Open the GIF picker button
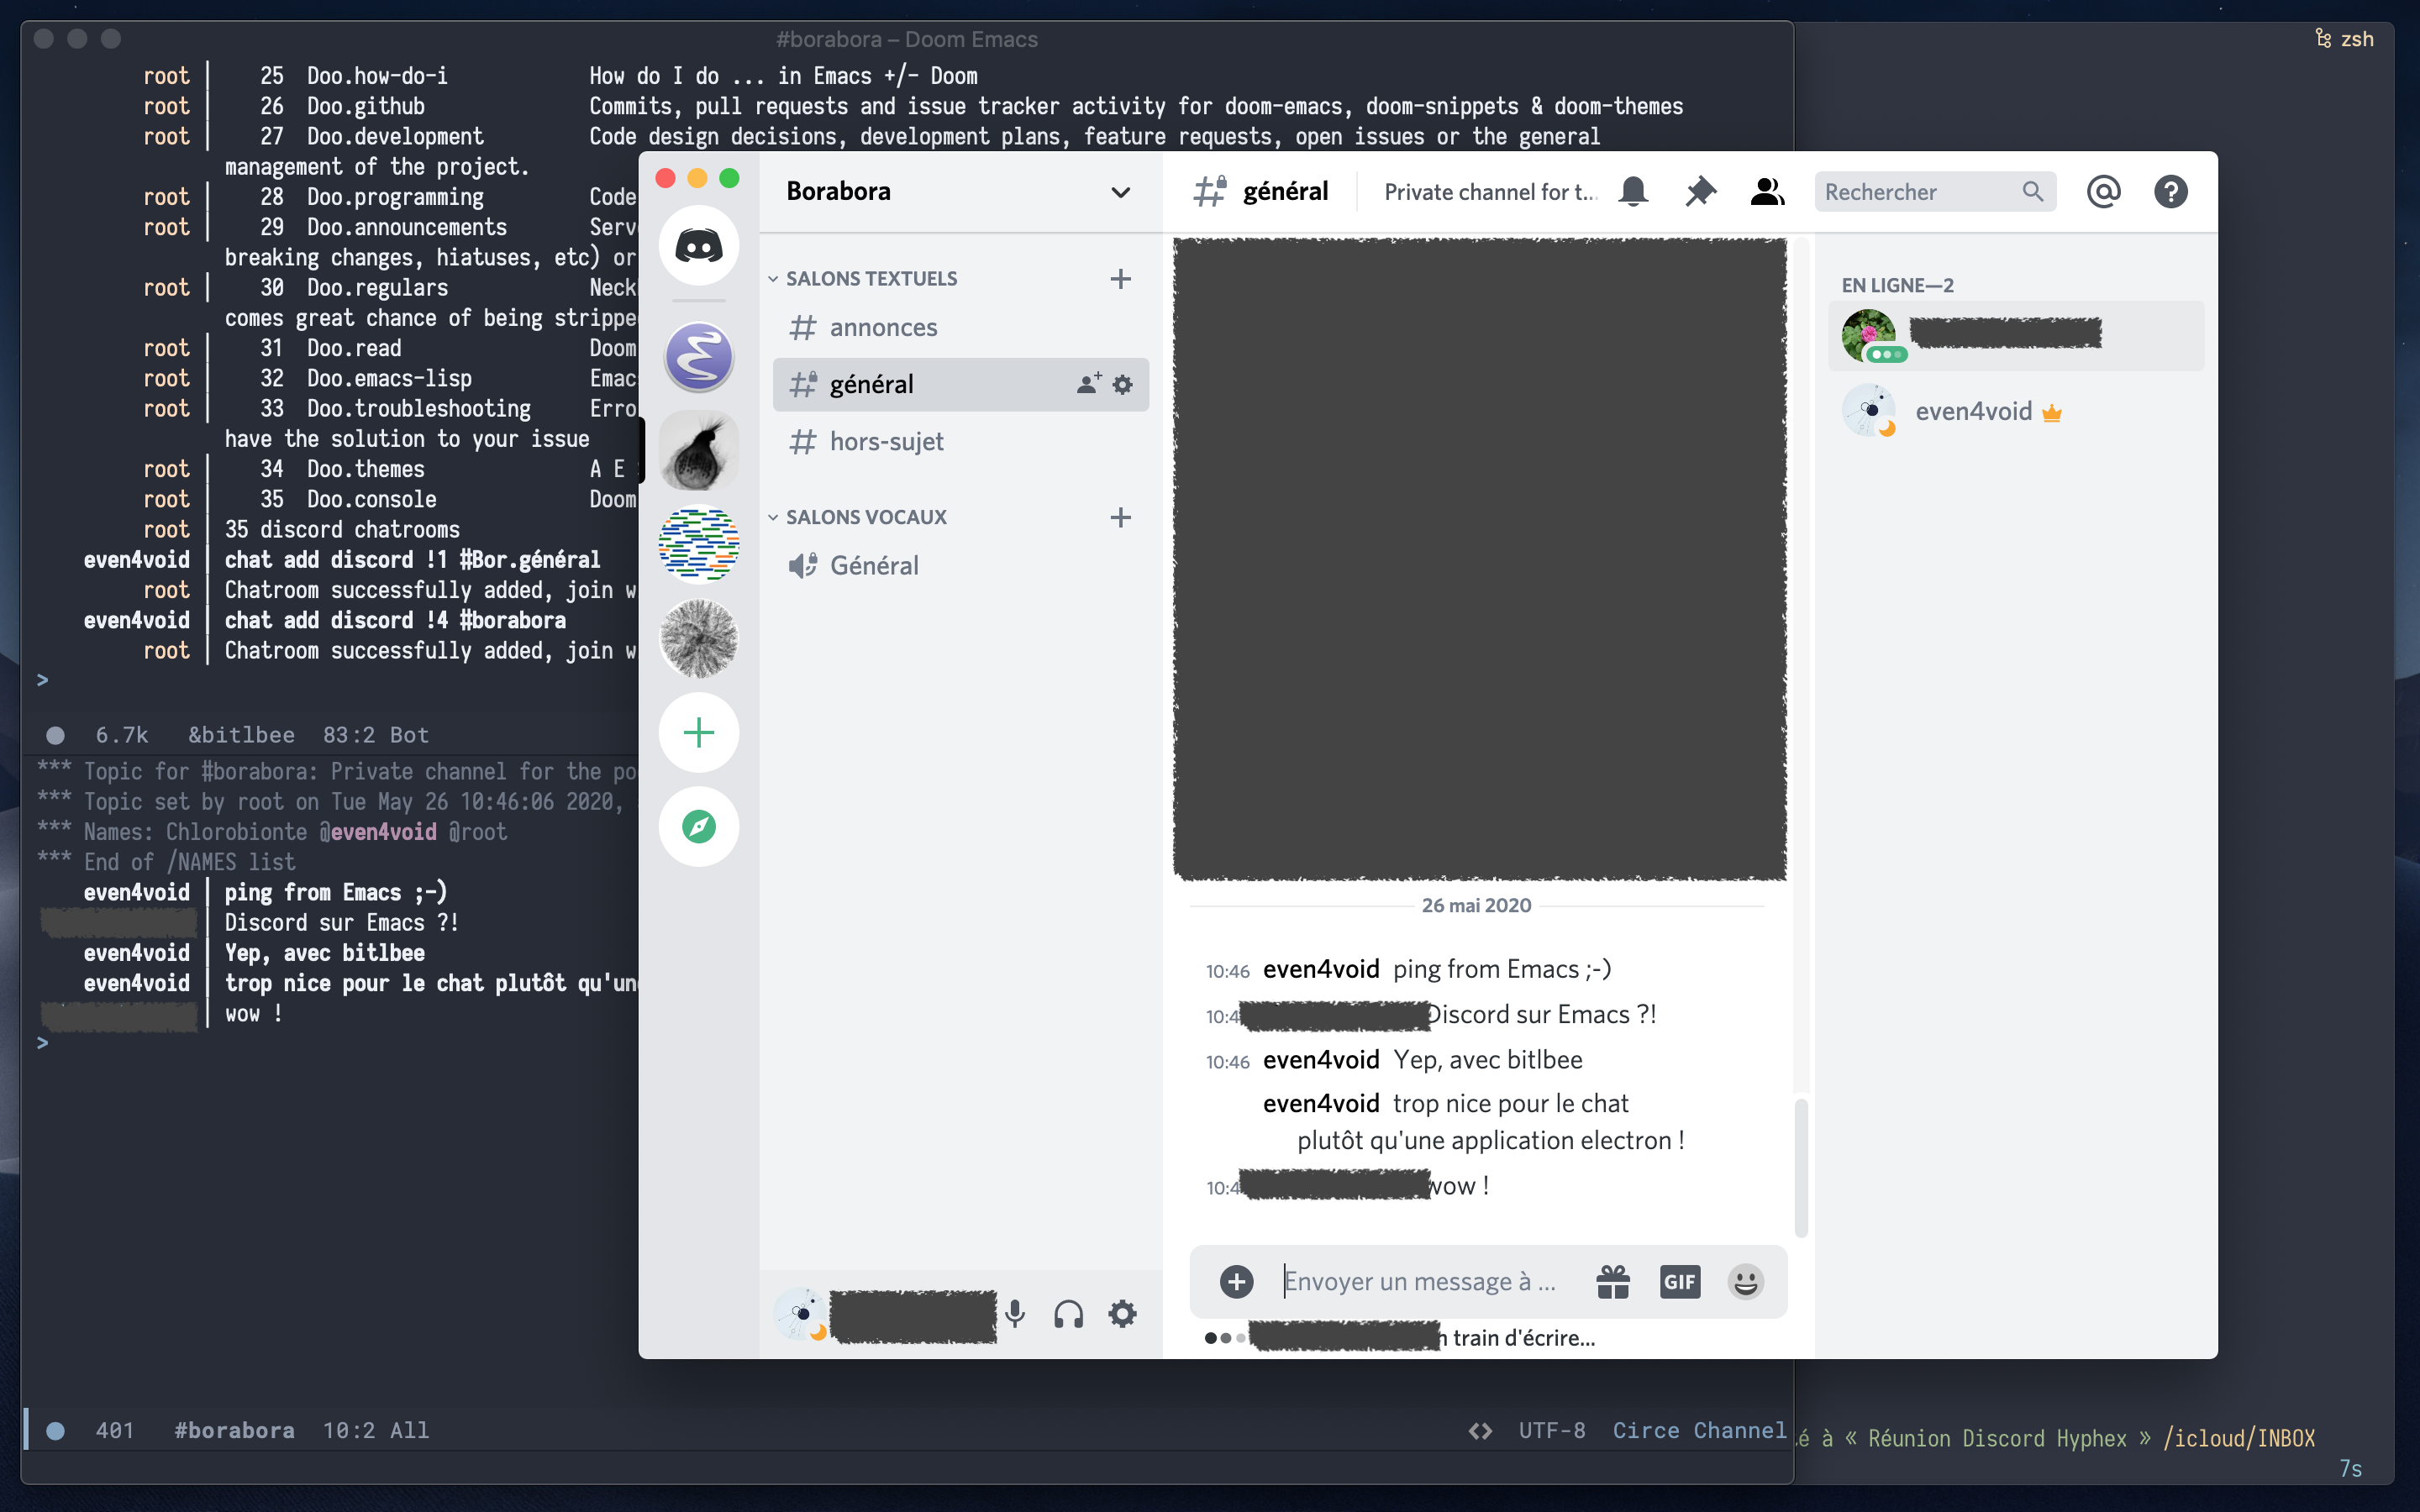2420x1512 pixels. tap(1679, 1281)
